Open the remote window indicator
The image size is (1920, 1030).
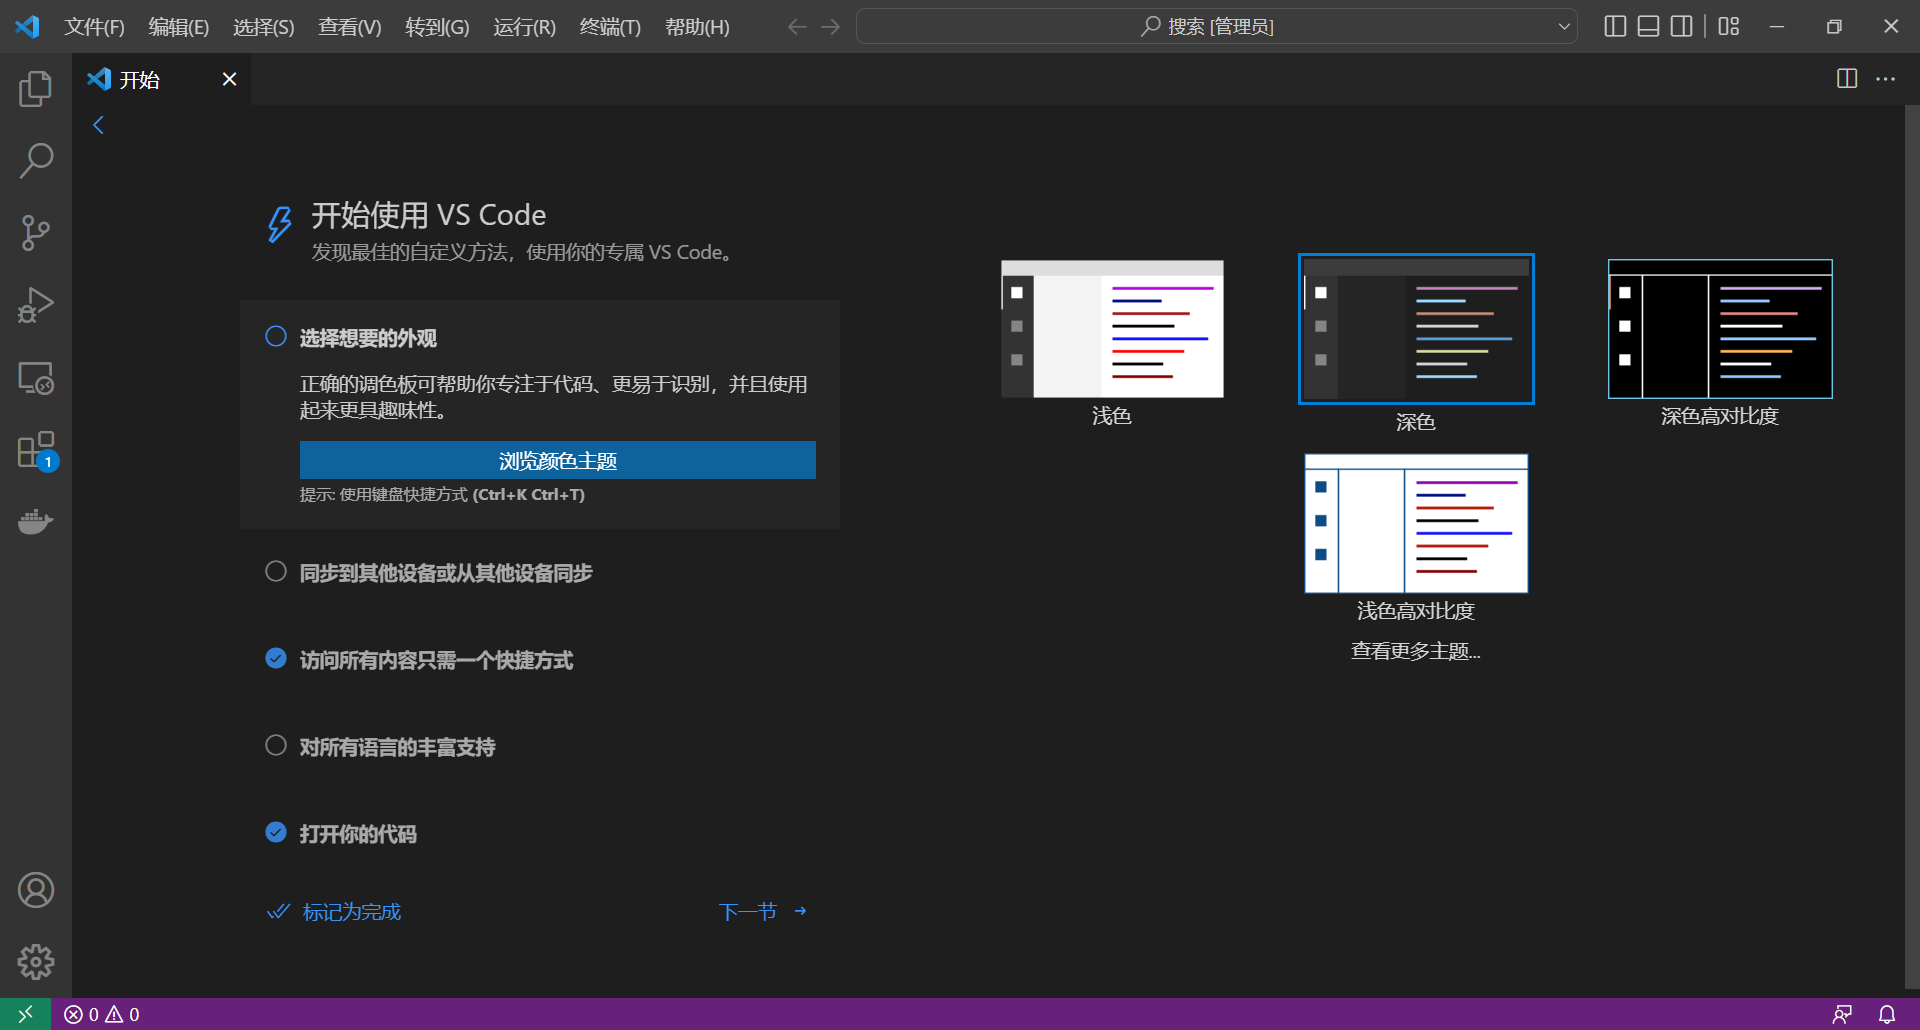click(x=26, y=1014)
